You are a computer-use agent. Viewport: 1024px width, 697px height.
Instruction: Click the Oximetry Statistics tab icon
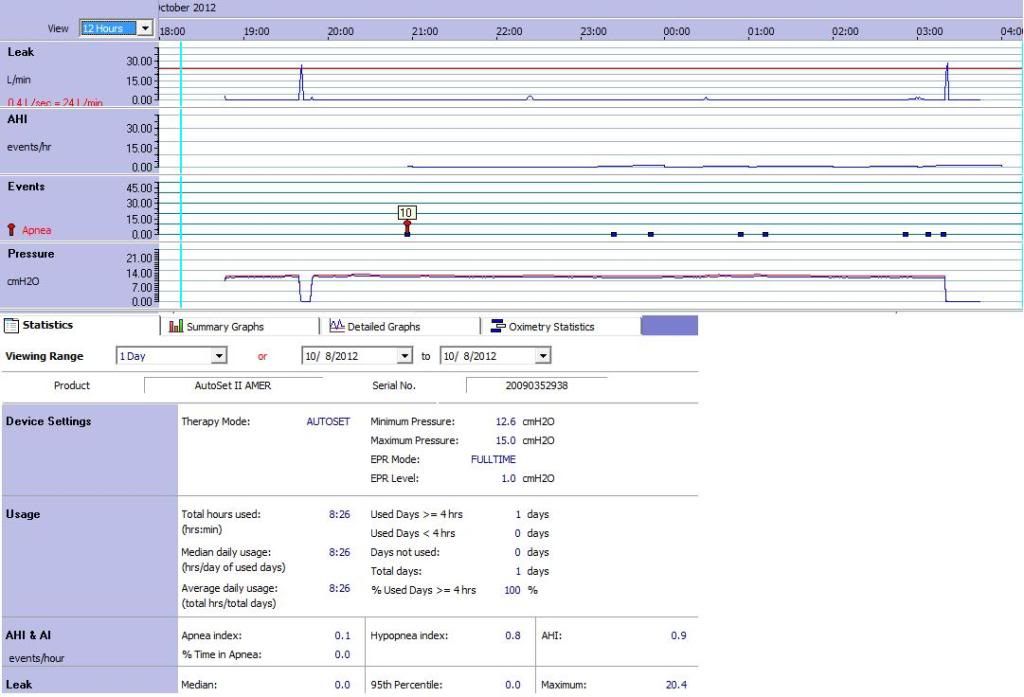[497, 326]
